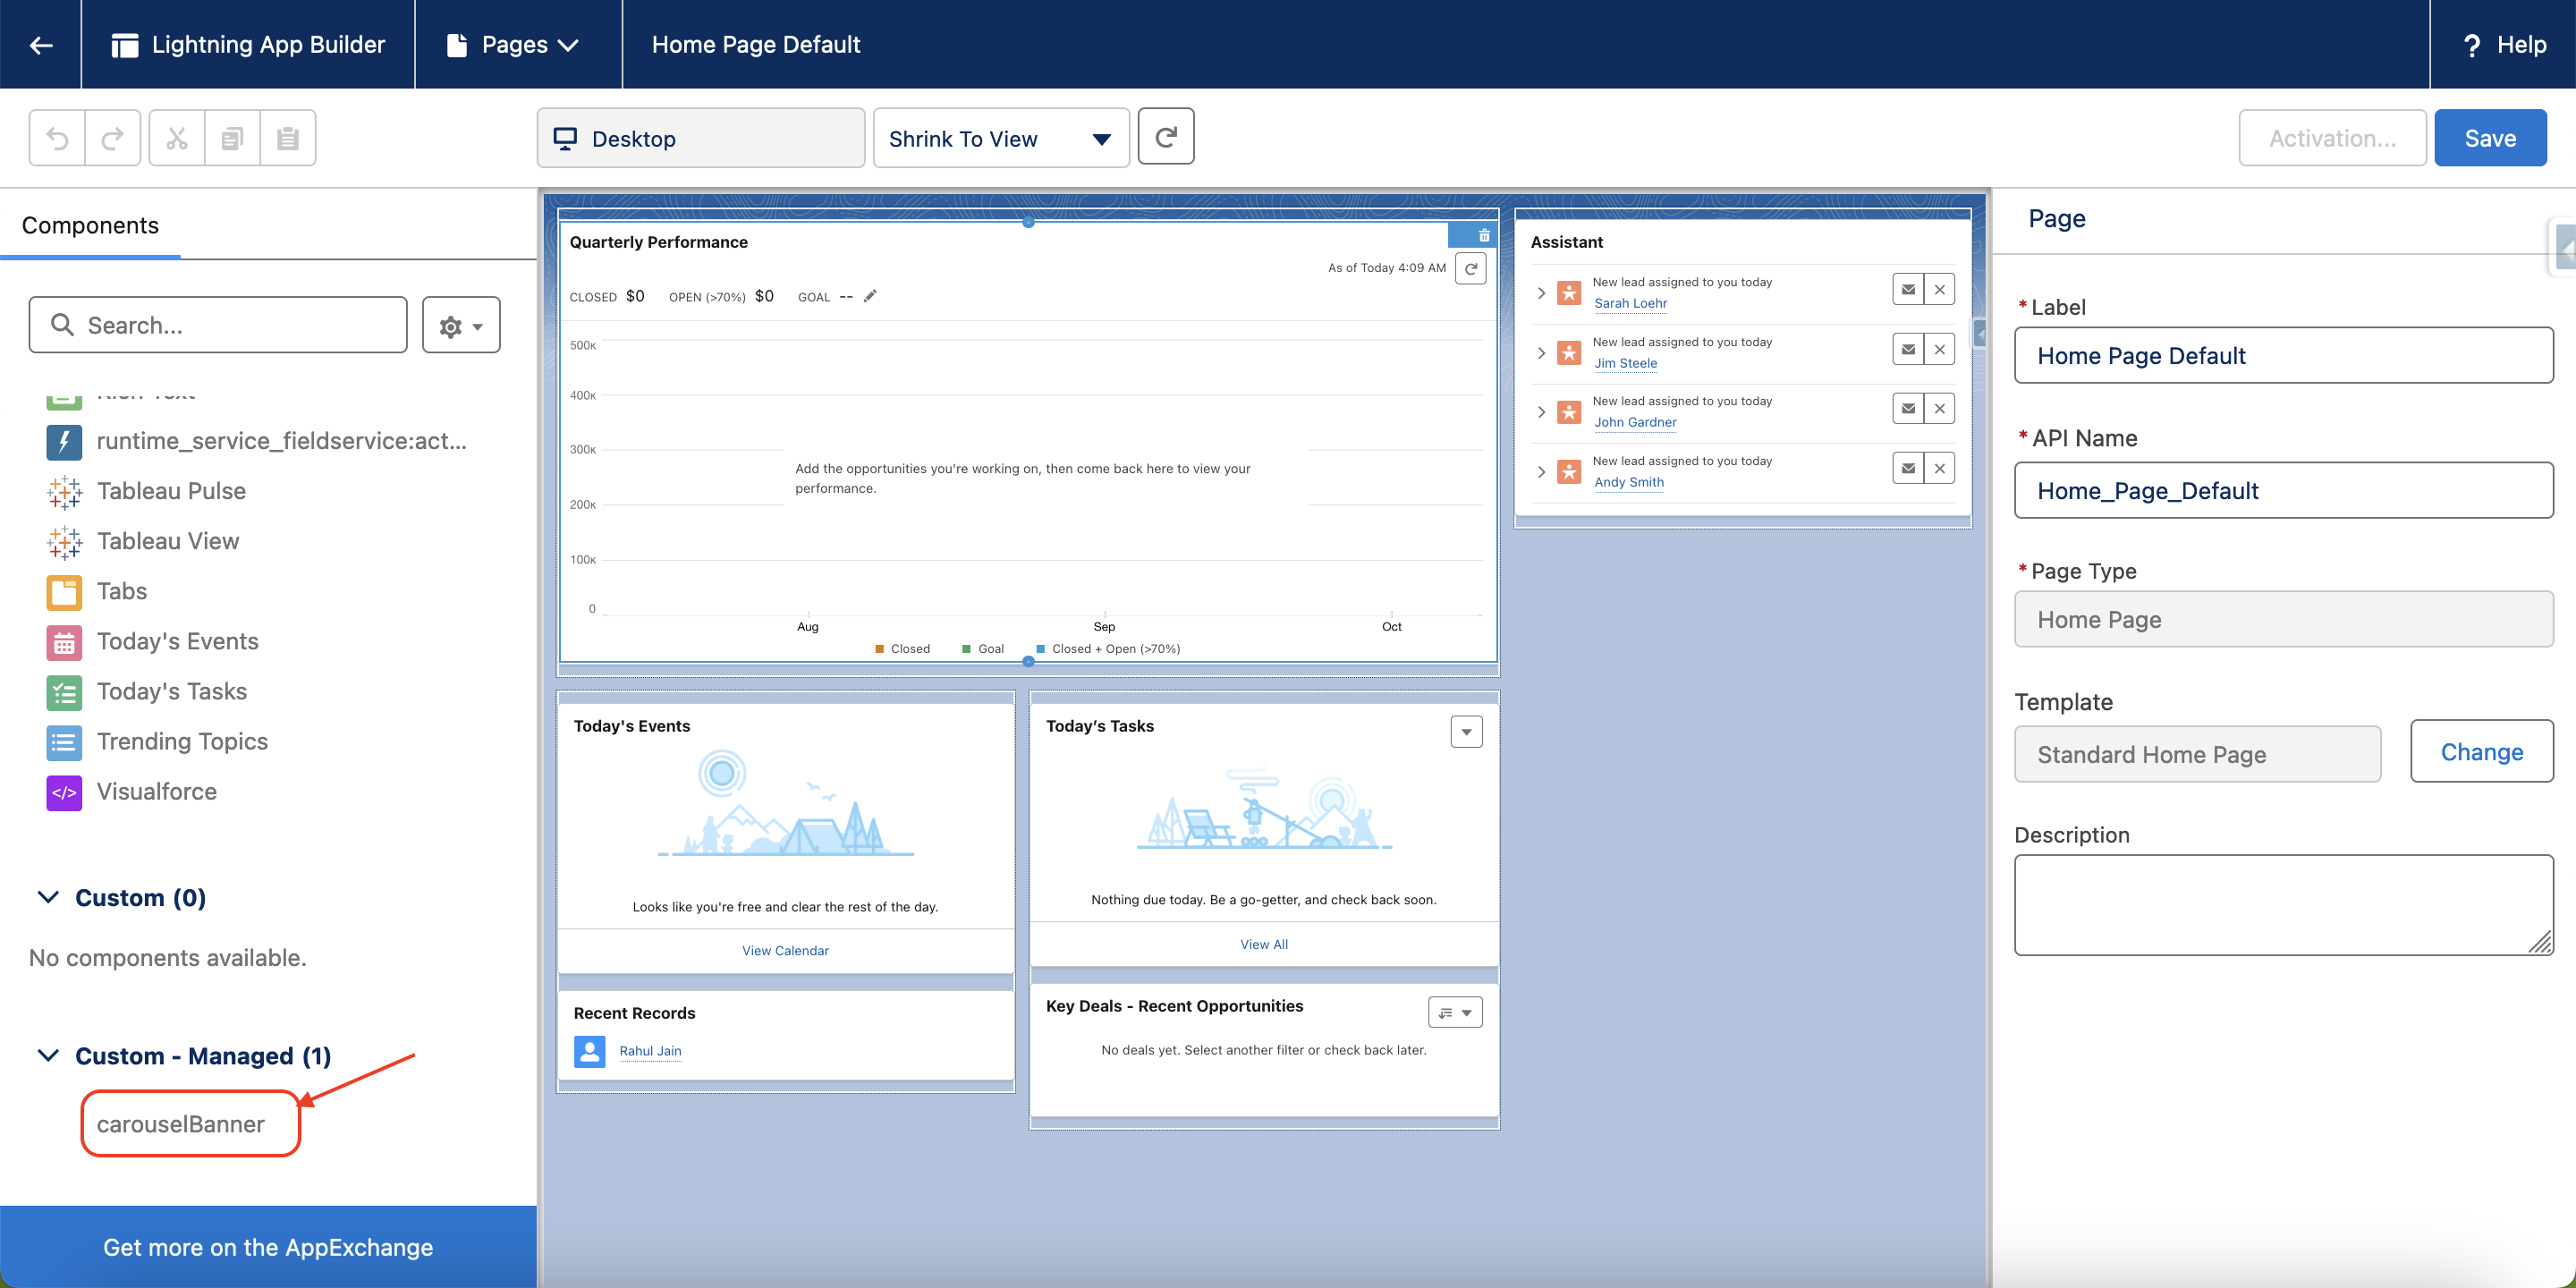
Task: Open the Jim Steele link
Action: tap(1625, 363)
